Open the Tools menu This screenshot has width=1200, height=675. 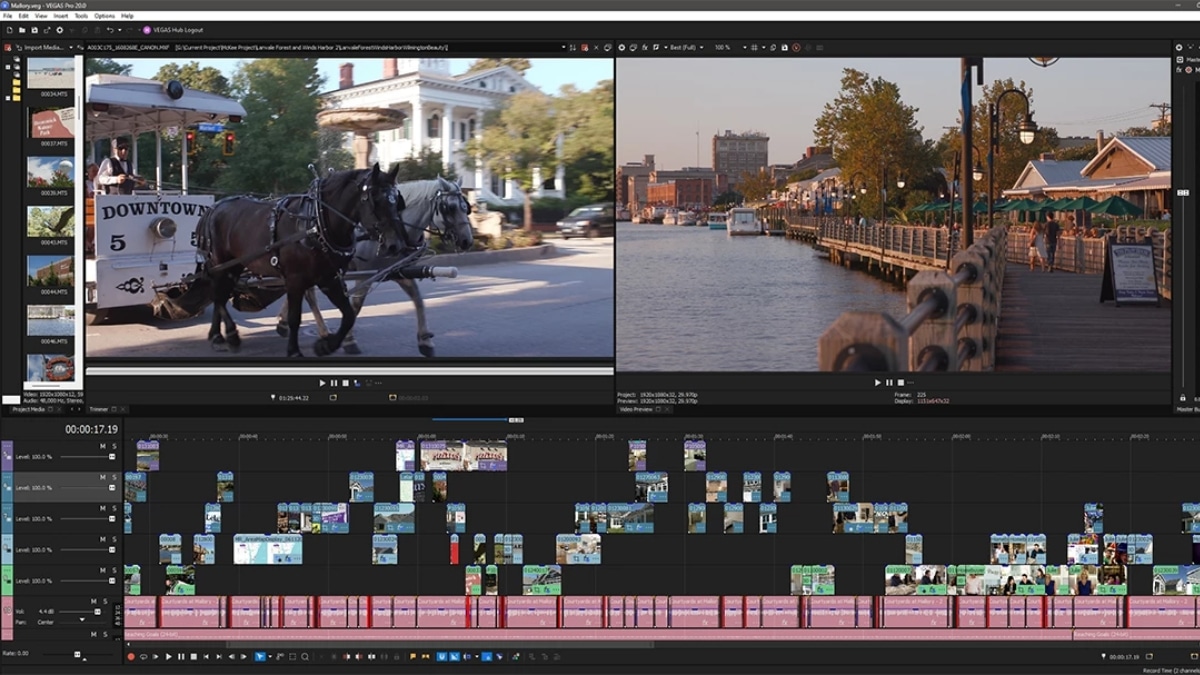81,16
